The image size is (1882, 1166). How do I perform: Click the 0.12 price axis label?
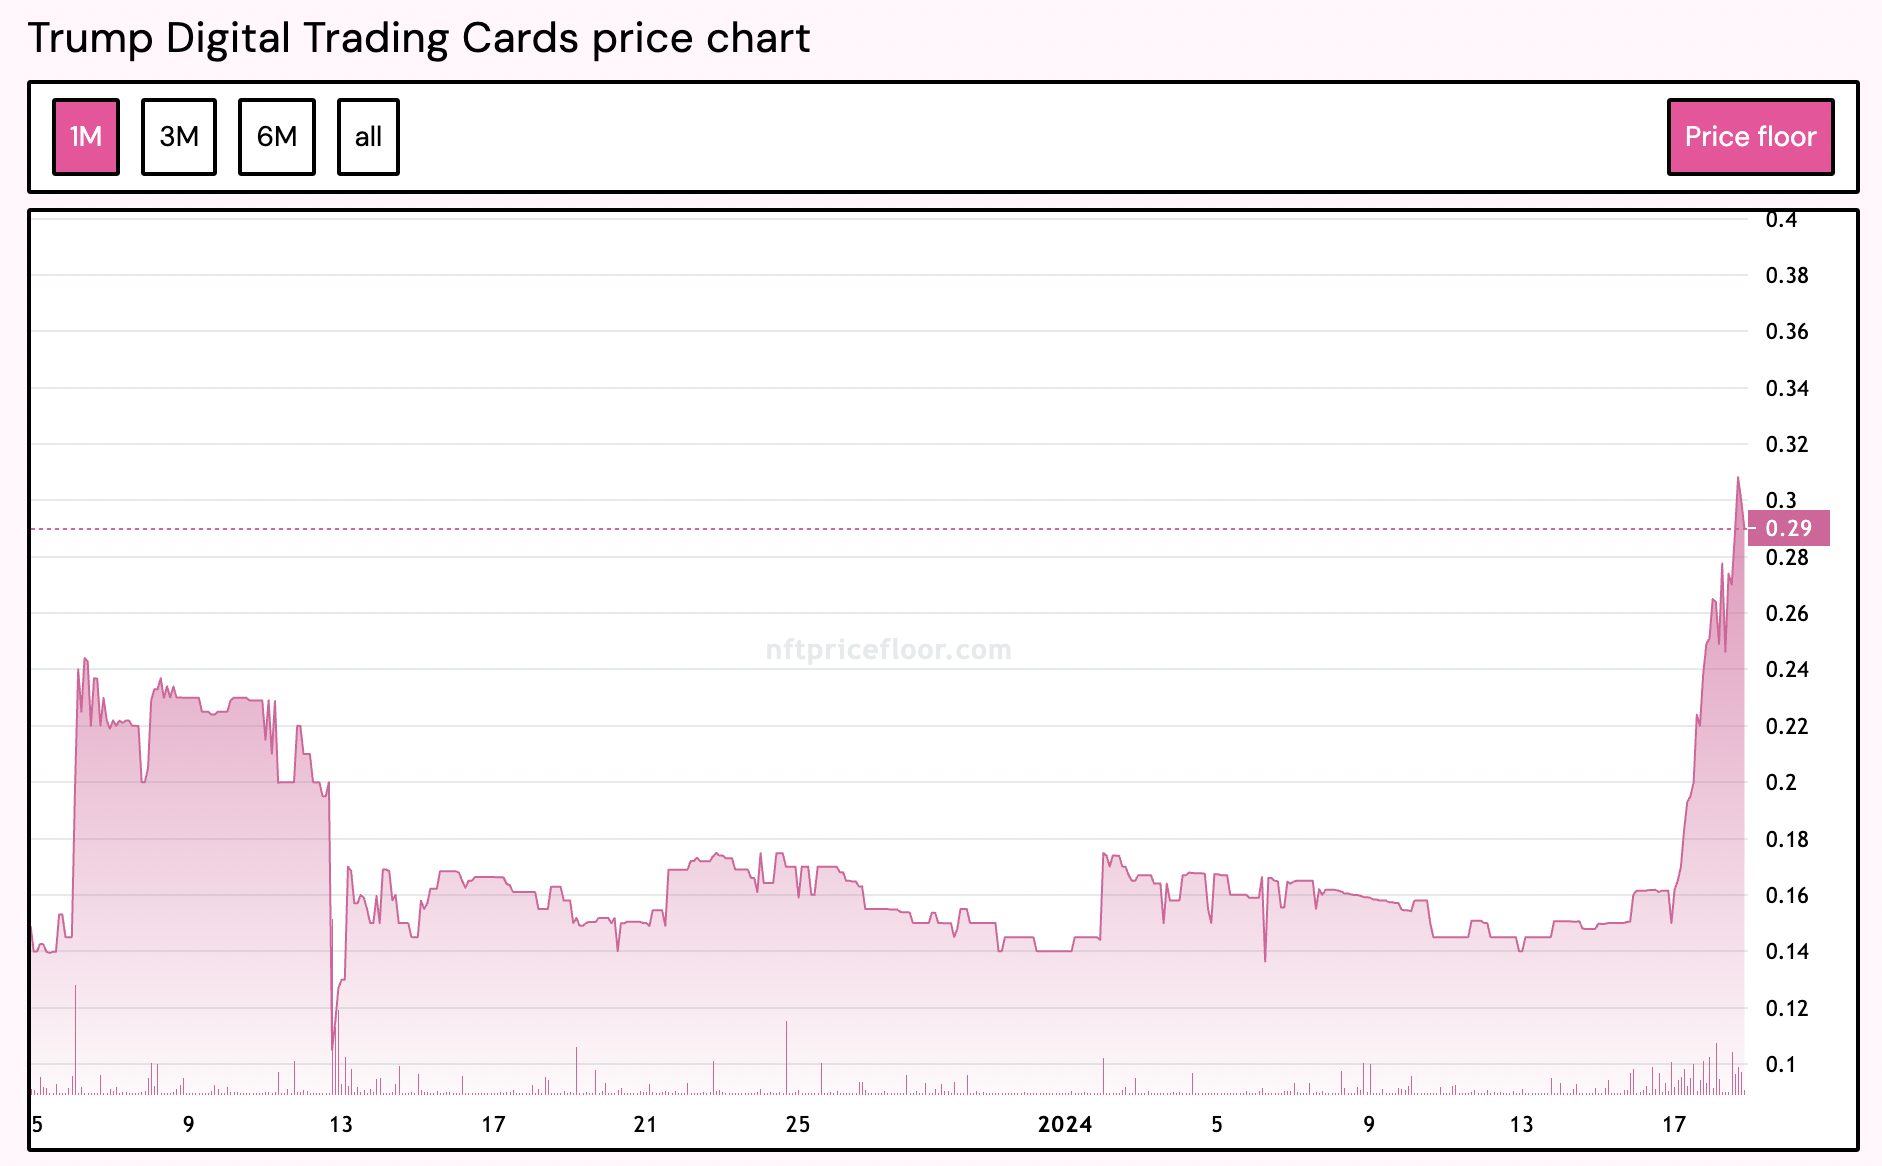click(1786, 1008)
